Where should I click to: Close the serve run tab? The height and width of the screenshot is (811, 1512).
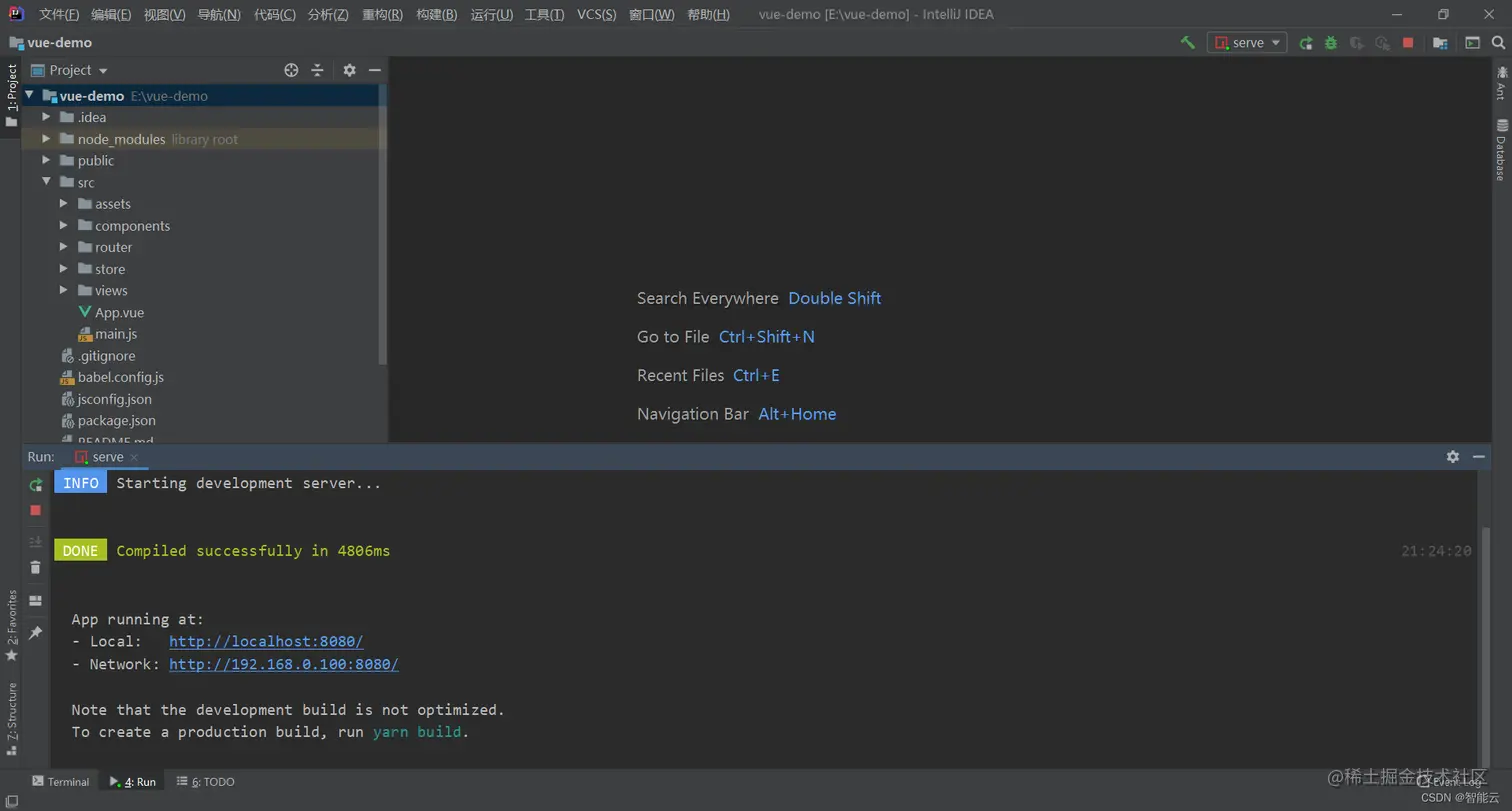coord(134,457)
